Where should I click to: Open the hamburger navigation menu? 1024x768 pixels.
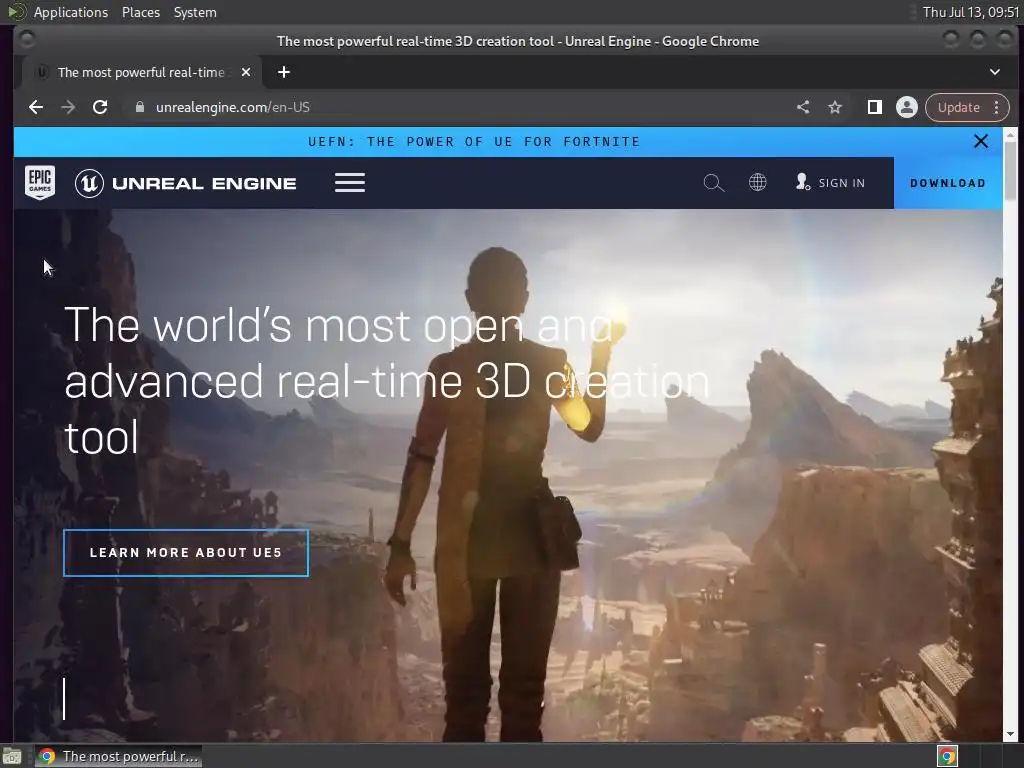[x=350, y=183]
